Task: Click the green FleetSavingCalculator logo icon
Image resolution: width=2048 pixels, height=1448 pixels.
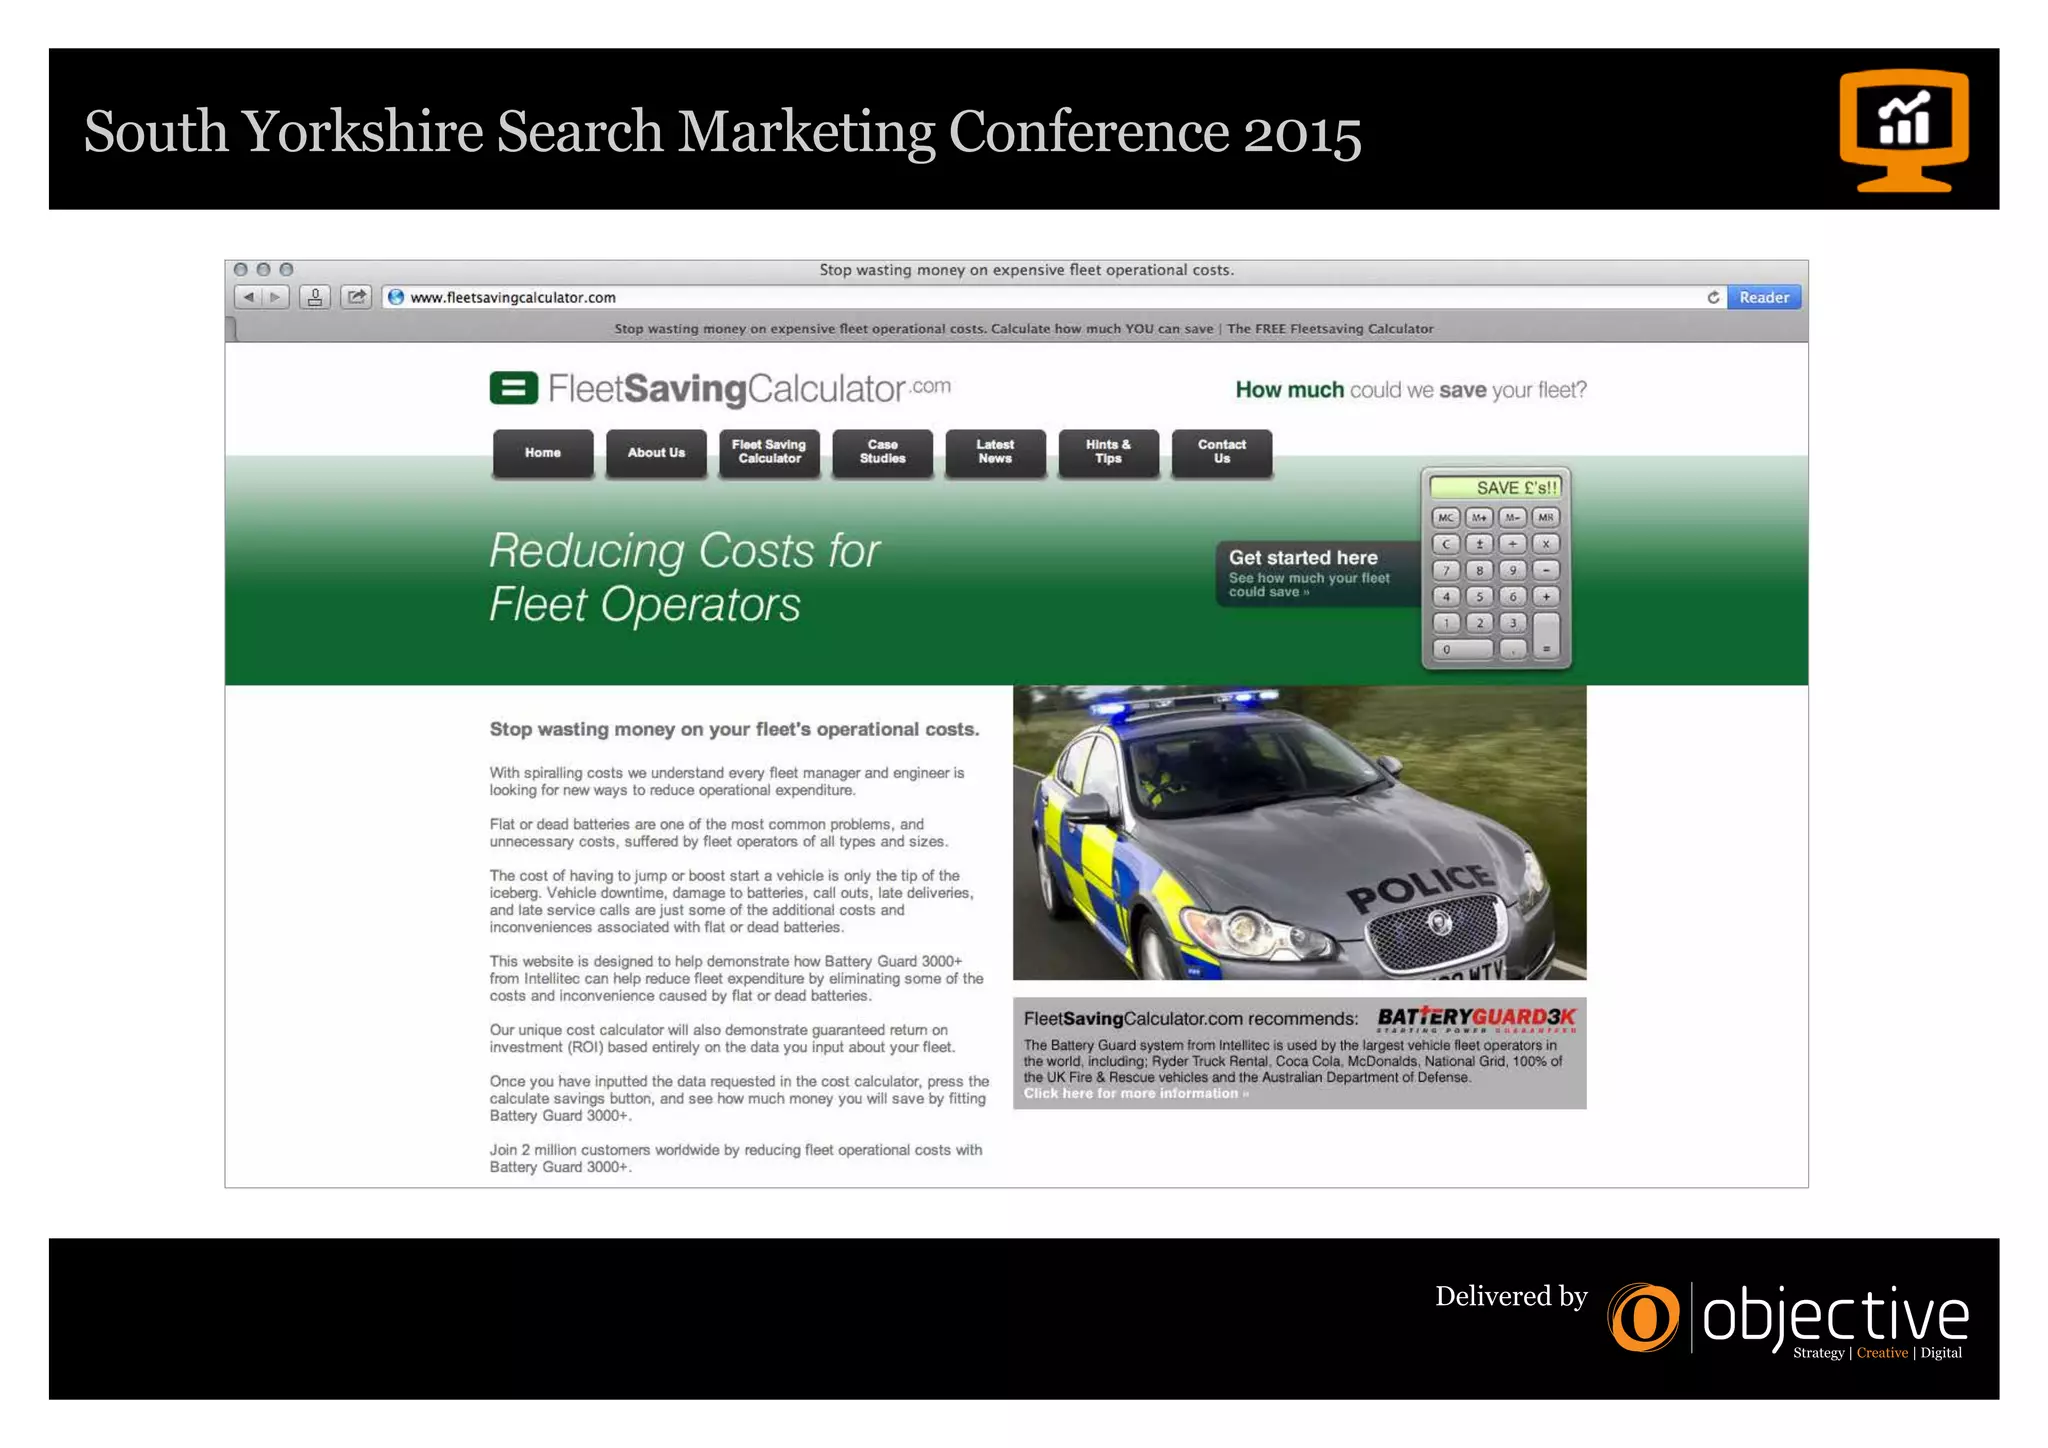Action: click(514, 388)
